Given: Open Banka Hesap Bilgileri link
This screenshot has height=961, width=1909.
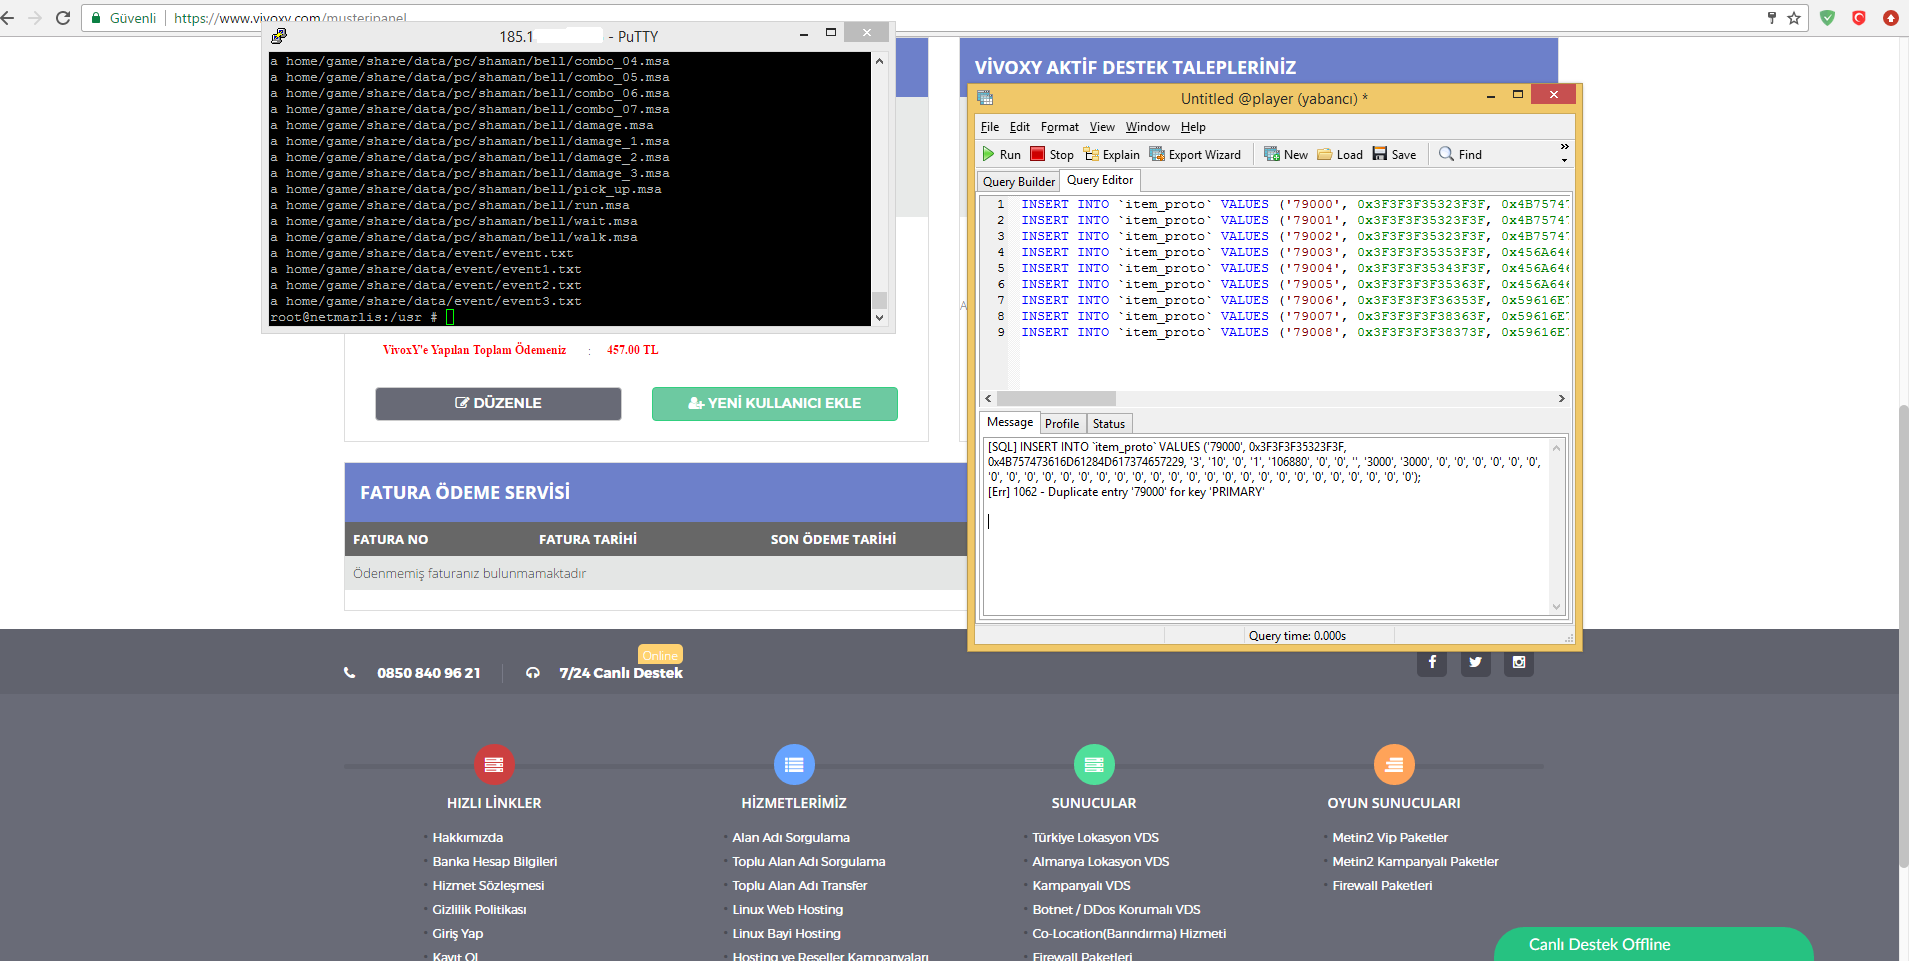Looking at the screenshot, I should 494,862.
